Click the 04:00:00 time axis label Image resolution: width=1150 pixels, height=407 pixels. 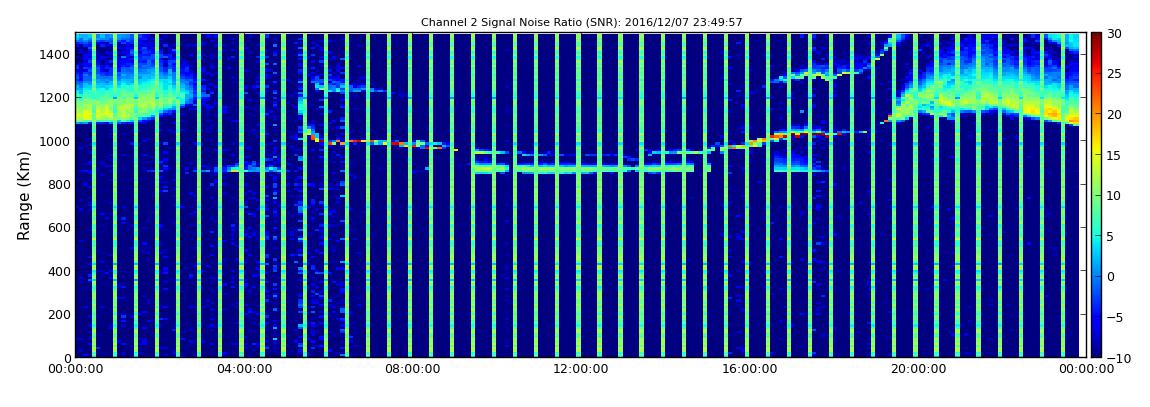click(246, 369)
